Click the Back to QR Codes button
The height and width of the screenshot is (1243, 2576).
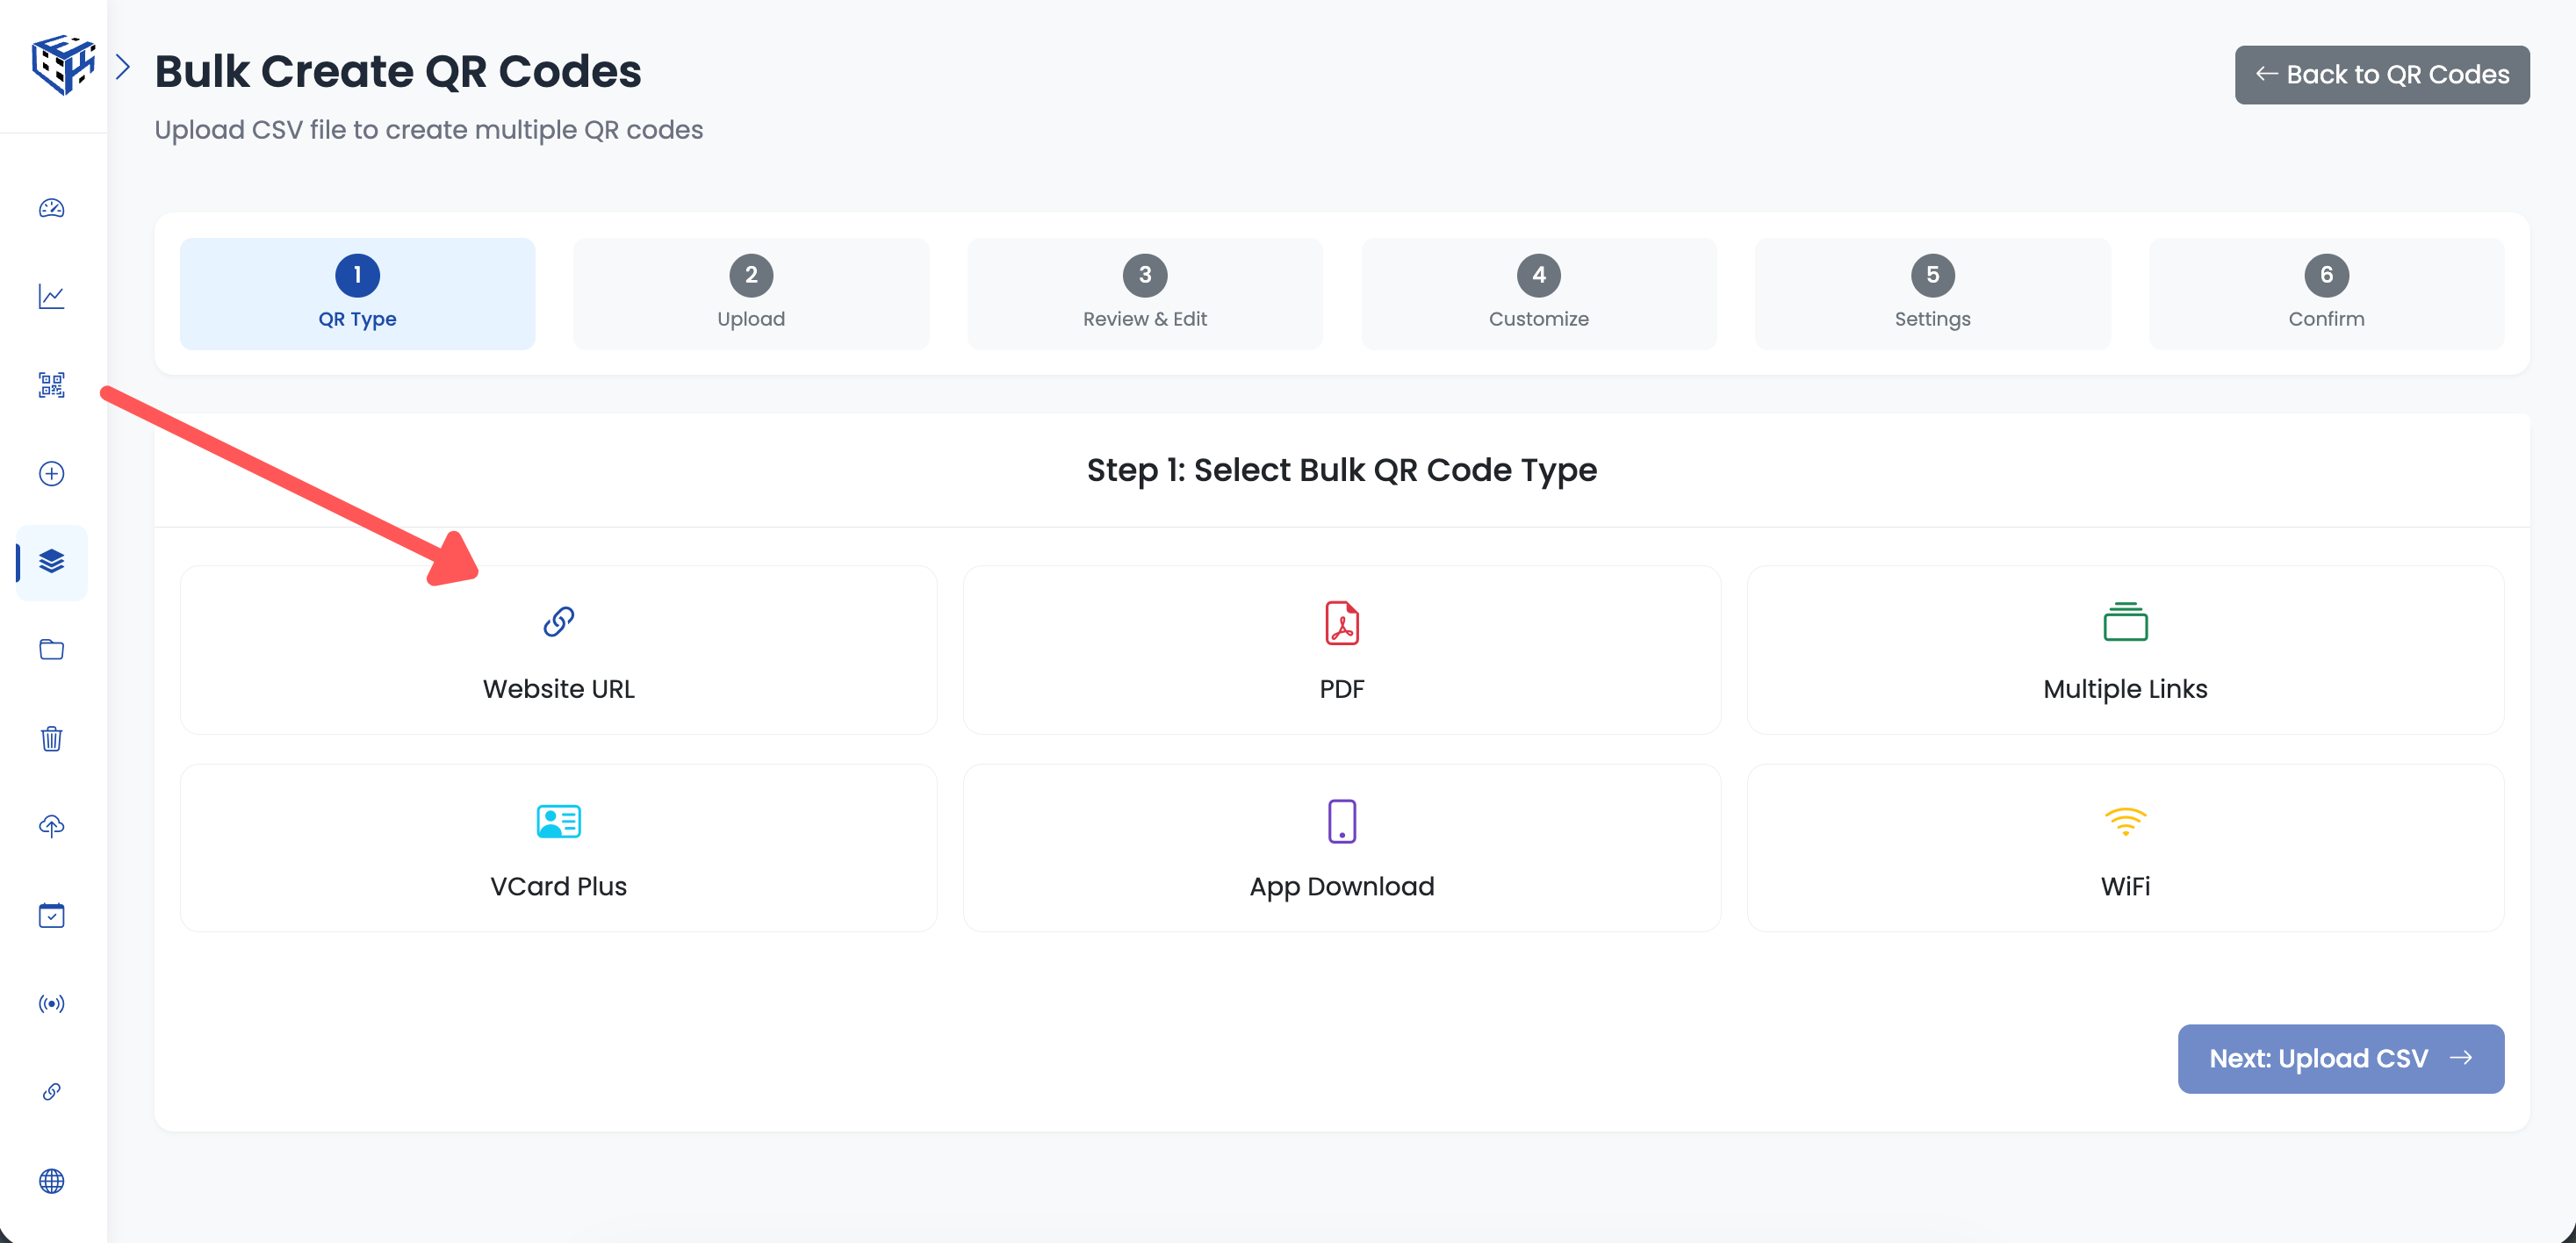(x=2381, y=74)
